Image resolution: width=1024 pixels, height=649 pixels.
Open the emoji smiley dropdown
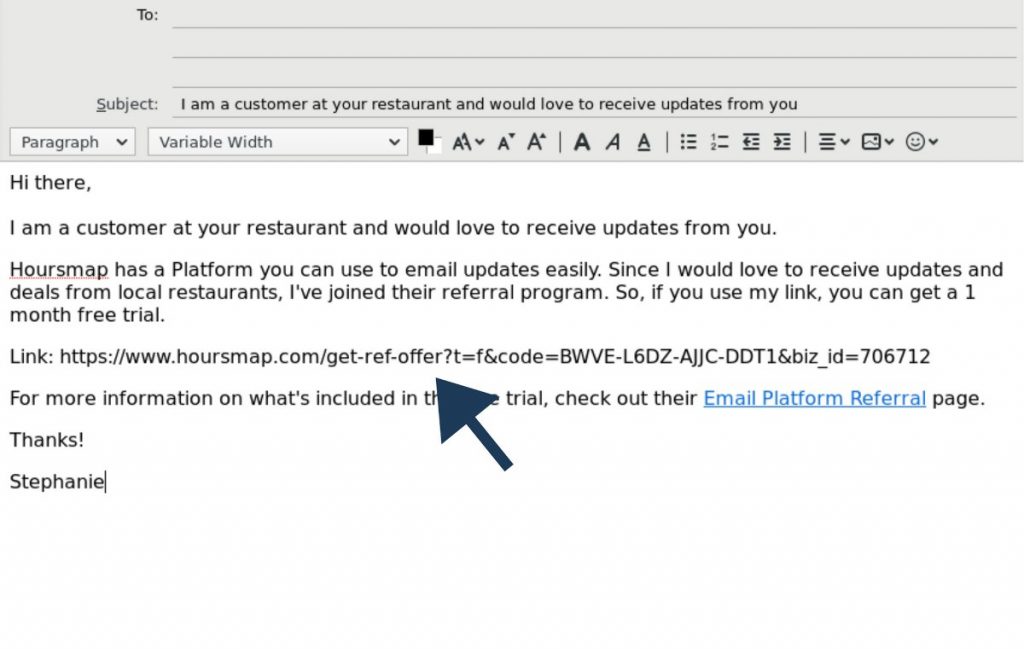pyautogui.click(x=921, y=142)
